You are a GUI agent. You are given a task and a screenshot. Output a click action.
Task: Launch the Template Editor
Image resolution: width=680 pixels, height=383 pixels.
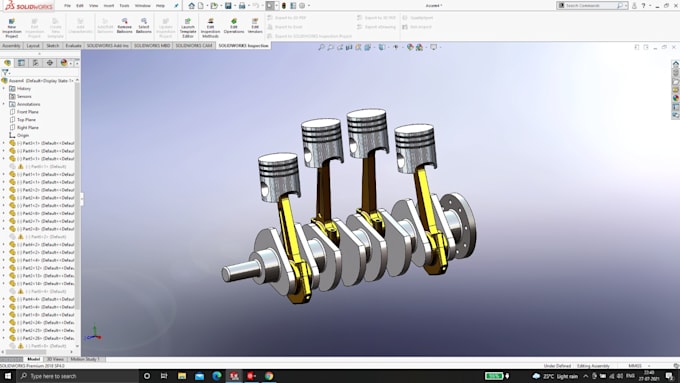(x=188, y=28)
